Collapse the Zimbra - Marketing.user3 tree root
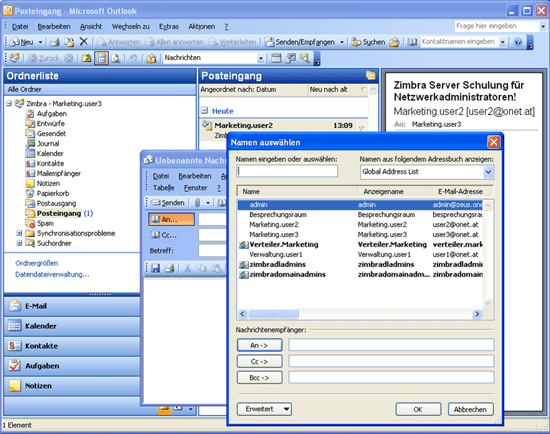Viewport: 550px width, 434px height. [9, 104]
